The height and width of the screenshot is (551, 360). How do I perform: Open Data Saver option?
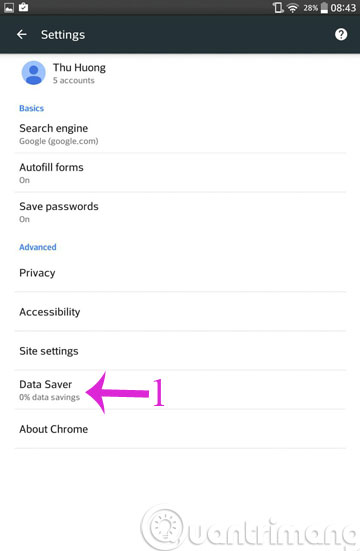coord(180,390)
